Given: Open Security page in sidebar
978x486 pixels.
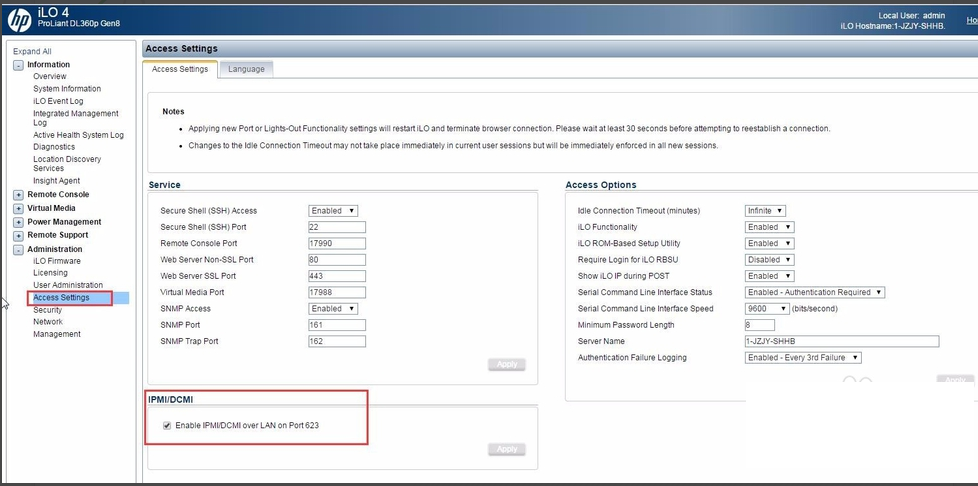Looking at the screenshot, I should tap(47, 310).
